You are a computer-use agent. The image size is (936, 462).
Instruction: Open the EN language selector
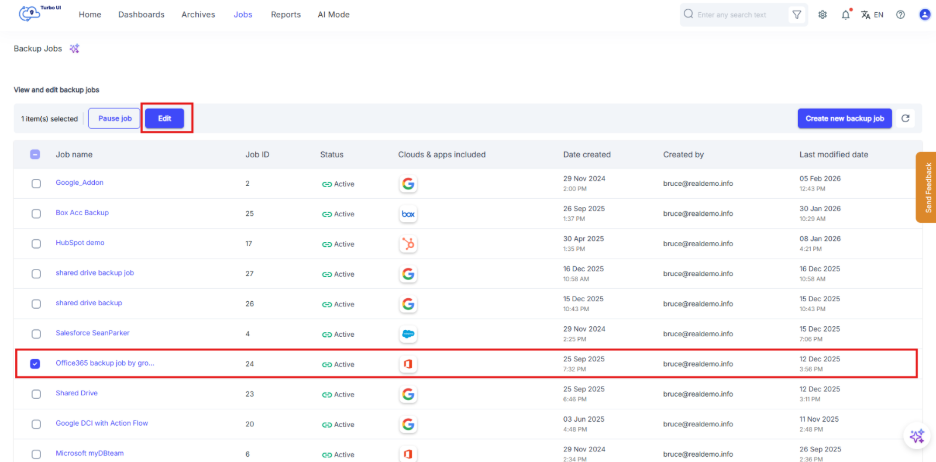pos(872,15)
